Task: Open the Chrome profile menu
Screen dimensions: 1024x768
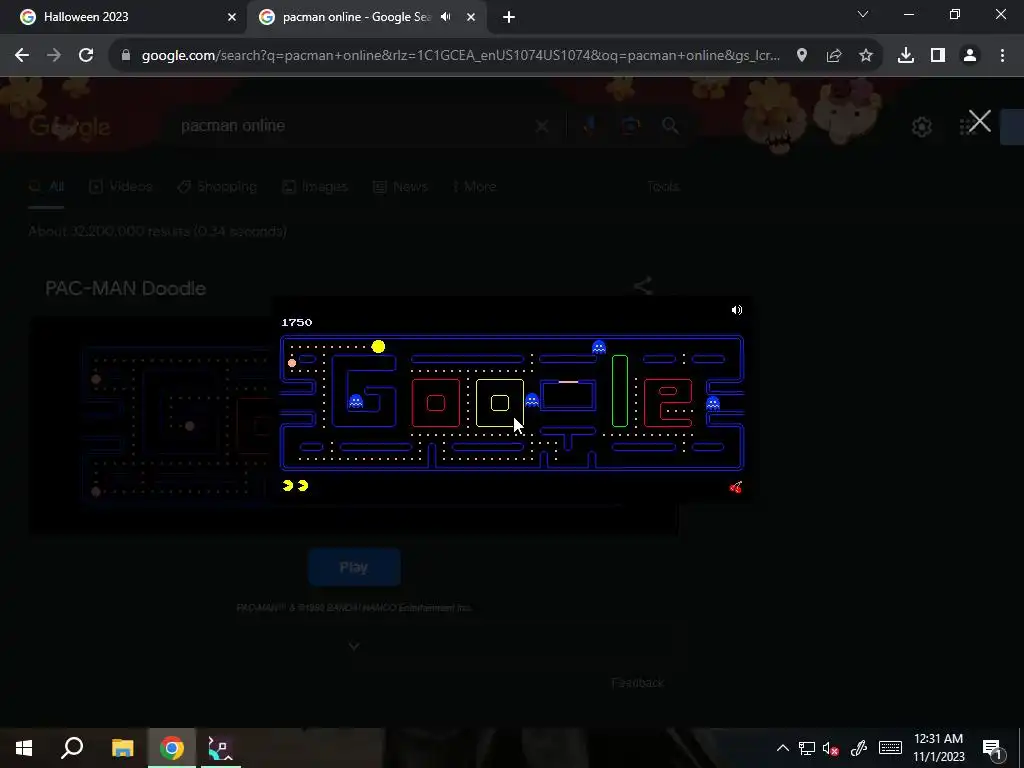Action: (x=970, y=56)
